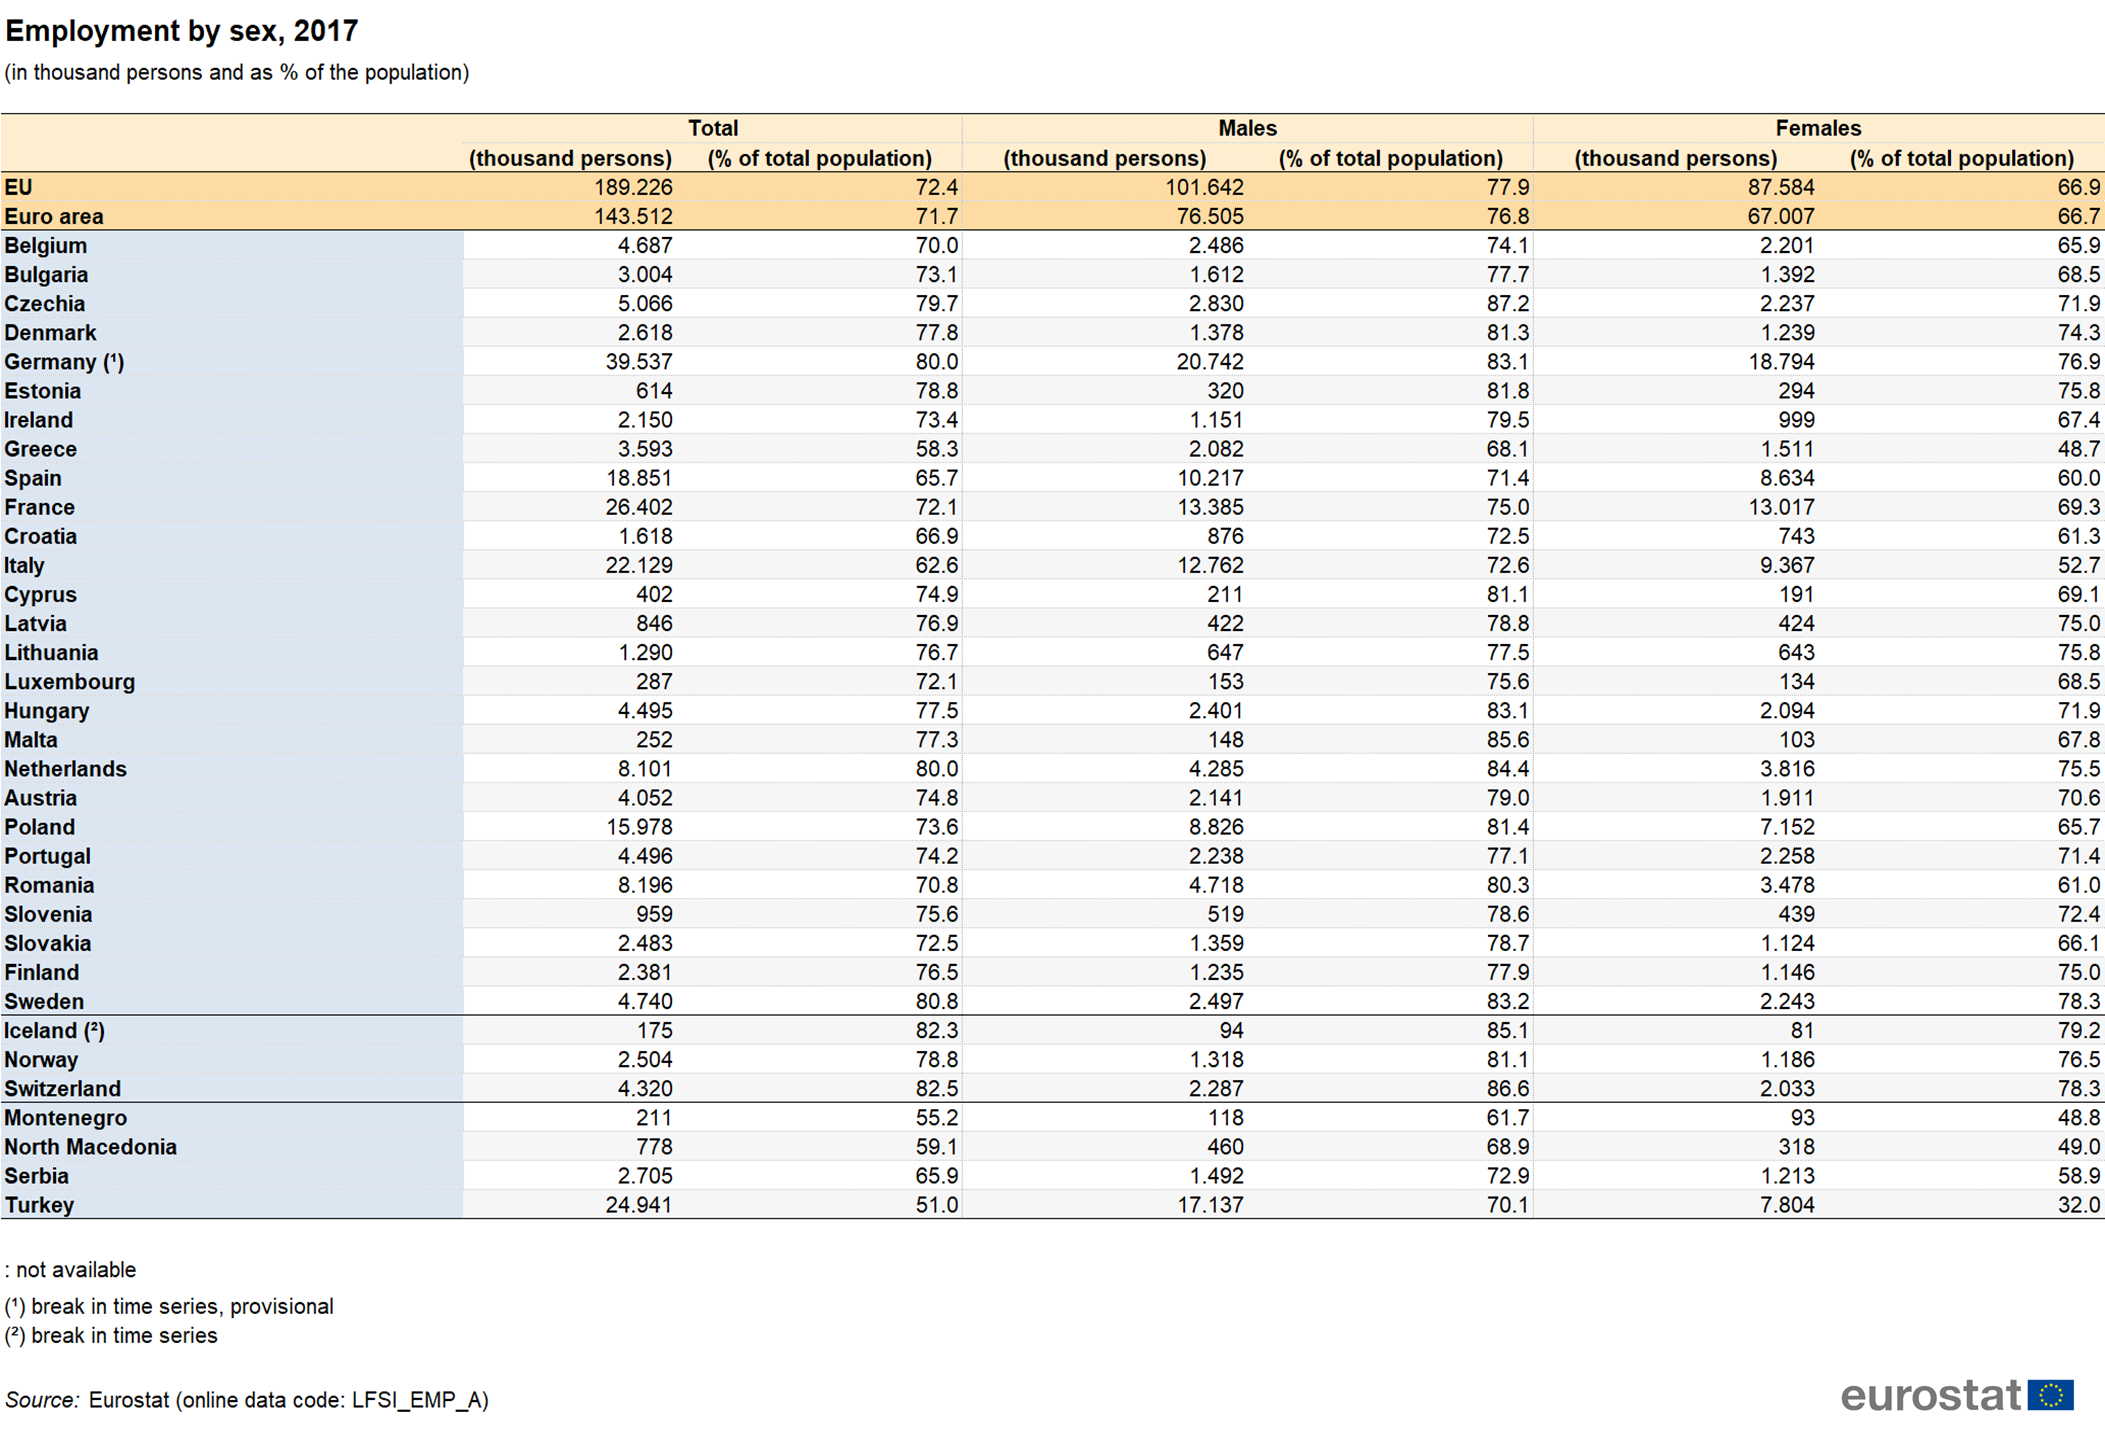Select the 'Czechia' row label
2105x1442 pixels.
[x=45, y=303]
